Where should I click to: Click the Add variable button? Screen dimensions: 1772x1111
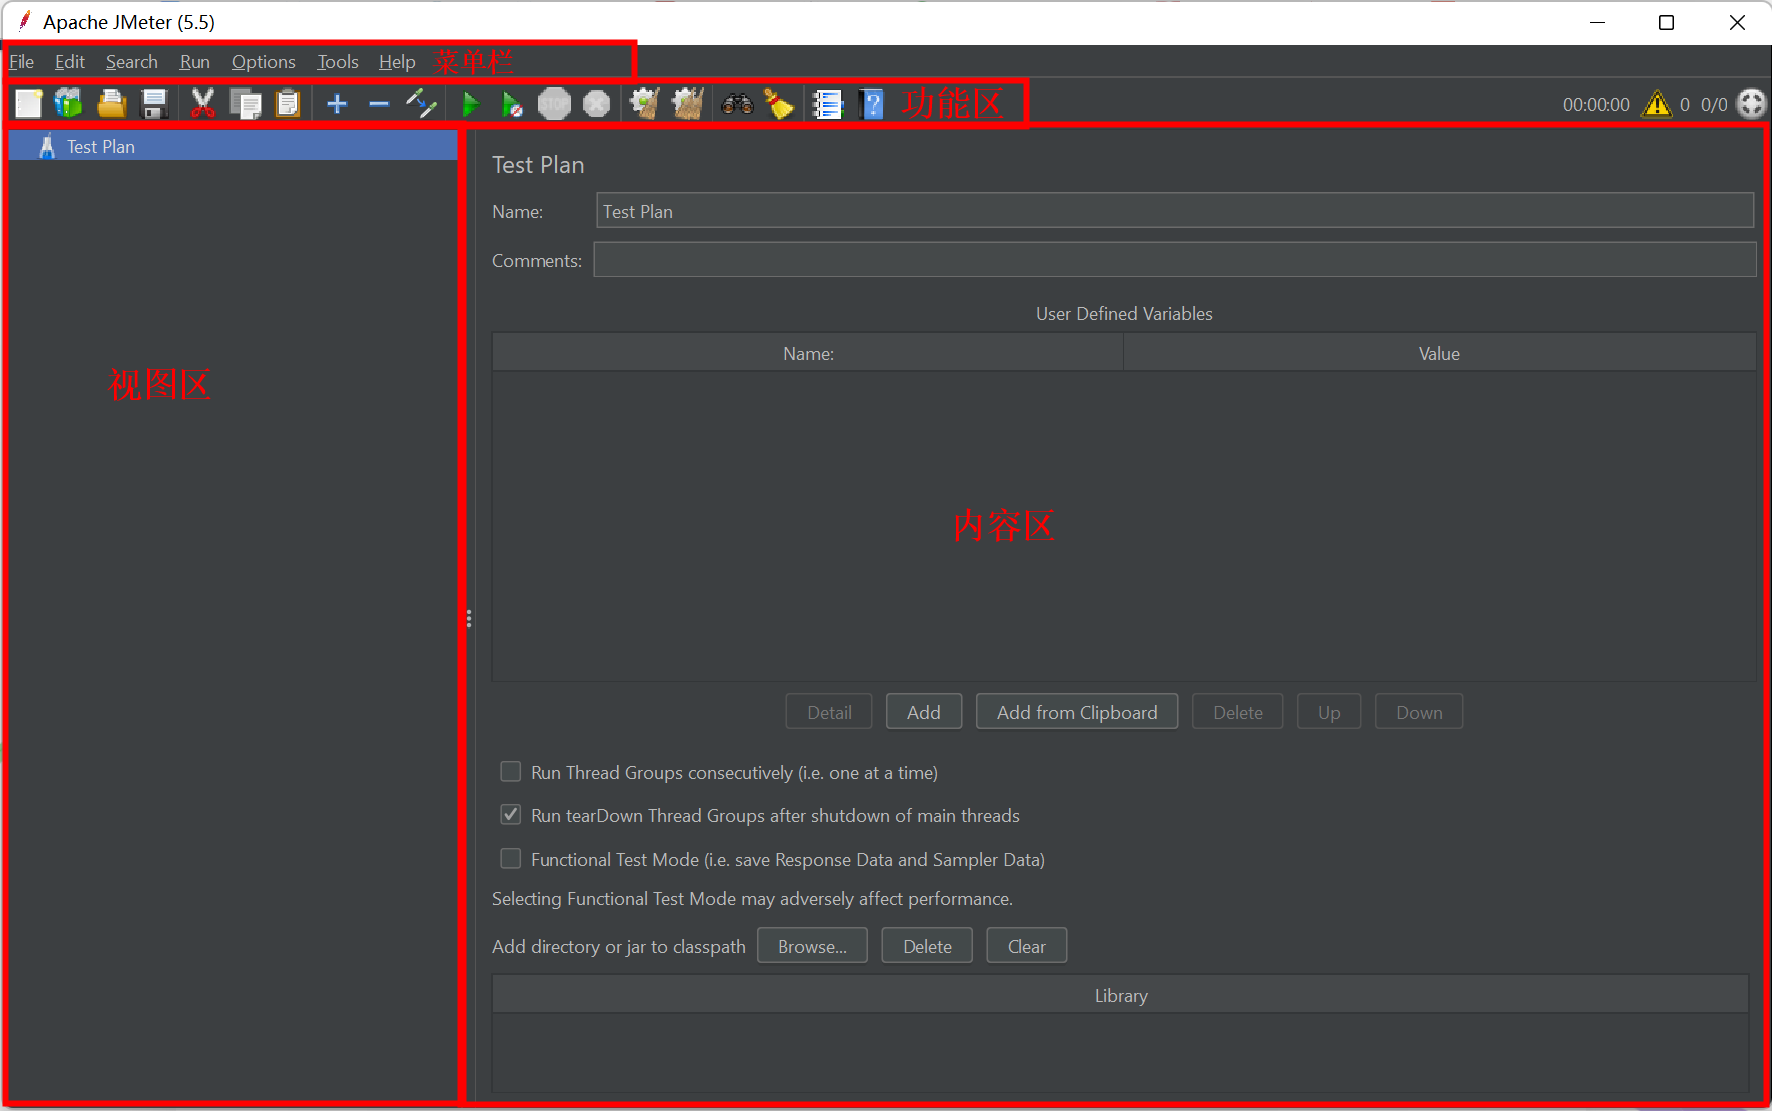(x=924, y=712)
